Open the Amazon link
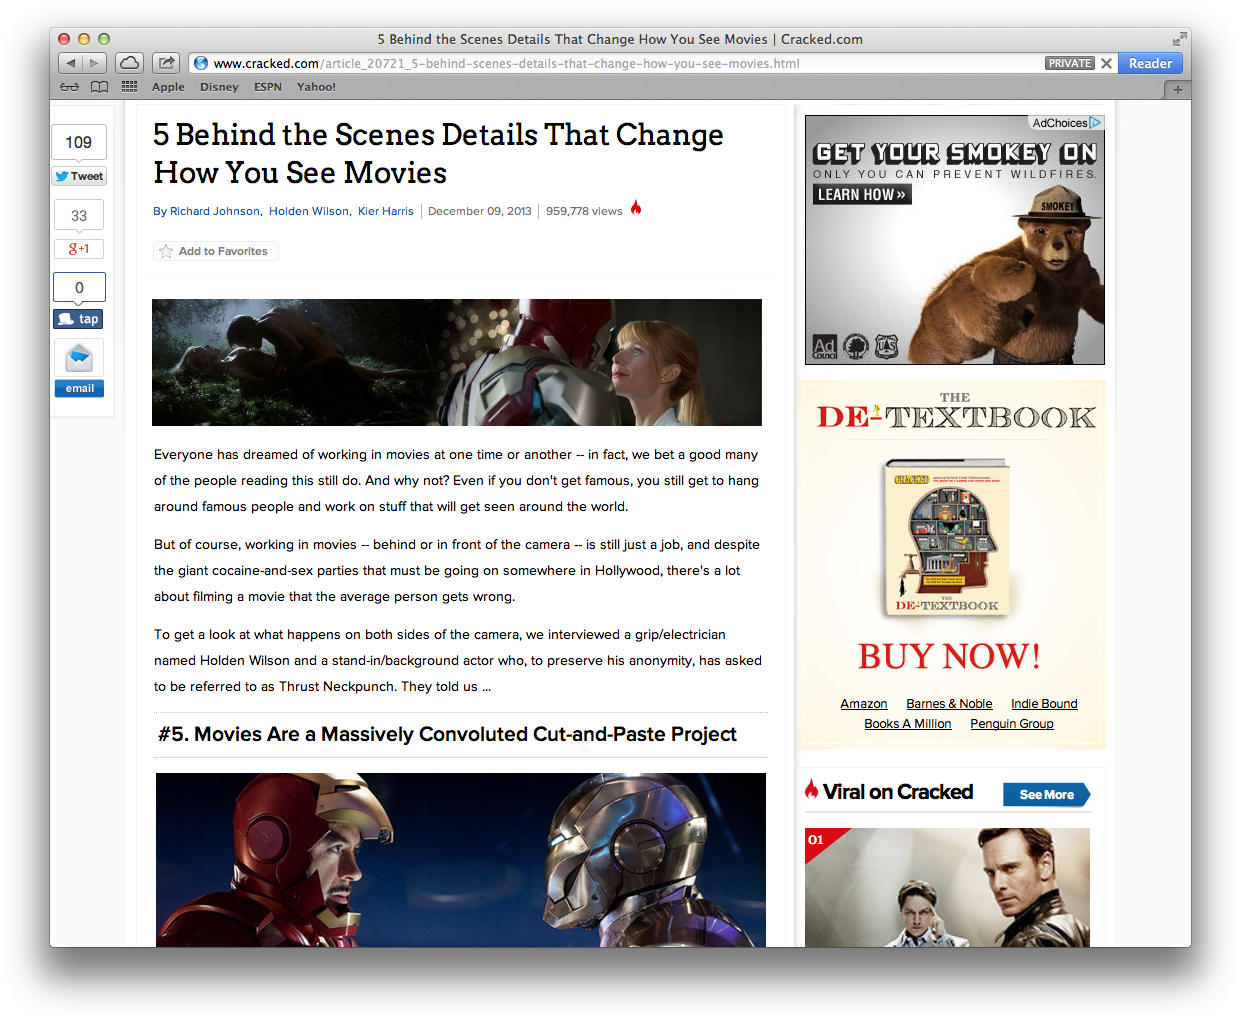 (x=864, y=704)
